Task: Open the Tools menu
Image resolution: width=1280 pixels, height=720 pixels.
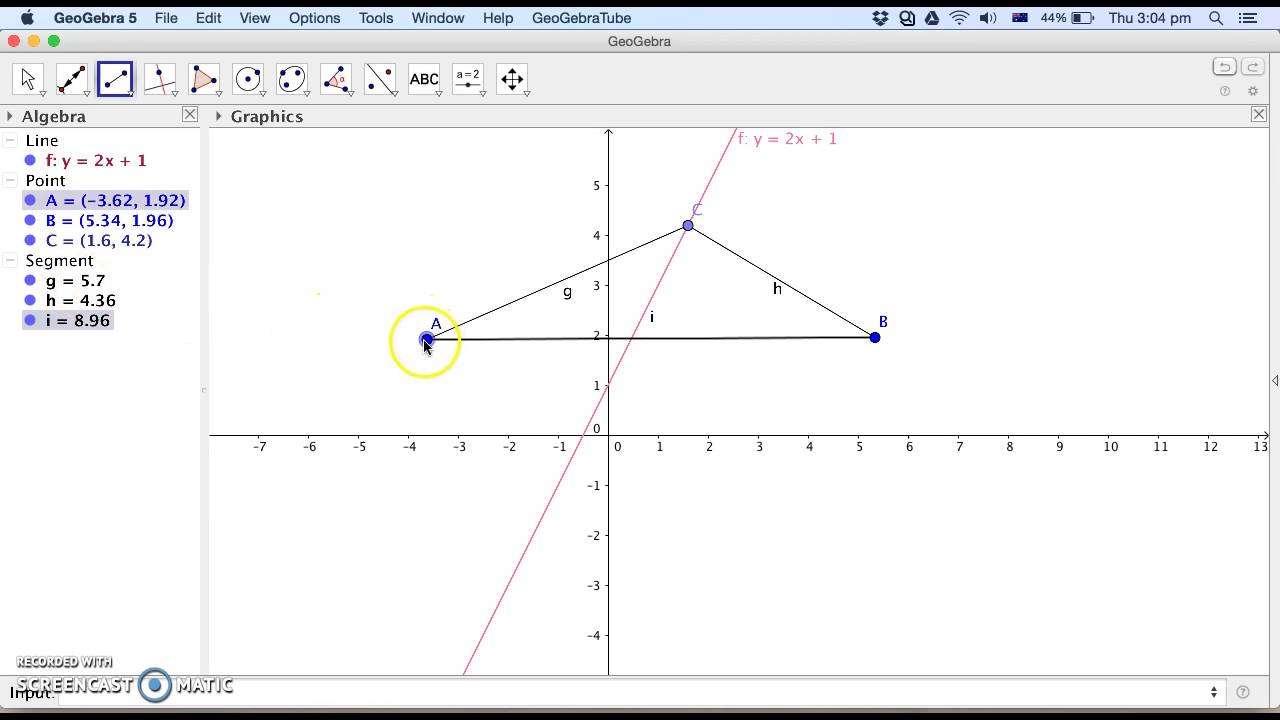Action: click(x=376, y=18)
